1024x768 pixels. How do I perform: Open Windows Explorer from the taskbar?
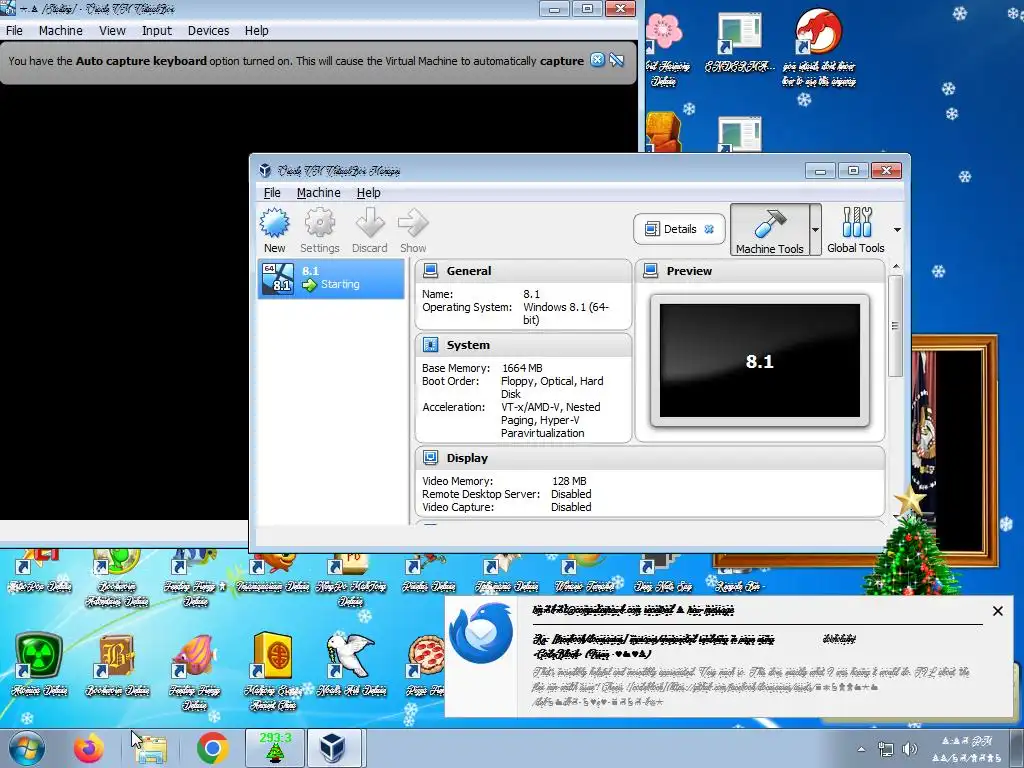pyautogui.click(x=151, y=750)
